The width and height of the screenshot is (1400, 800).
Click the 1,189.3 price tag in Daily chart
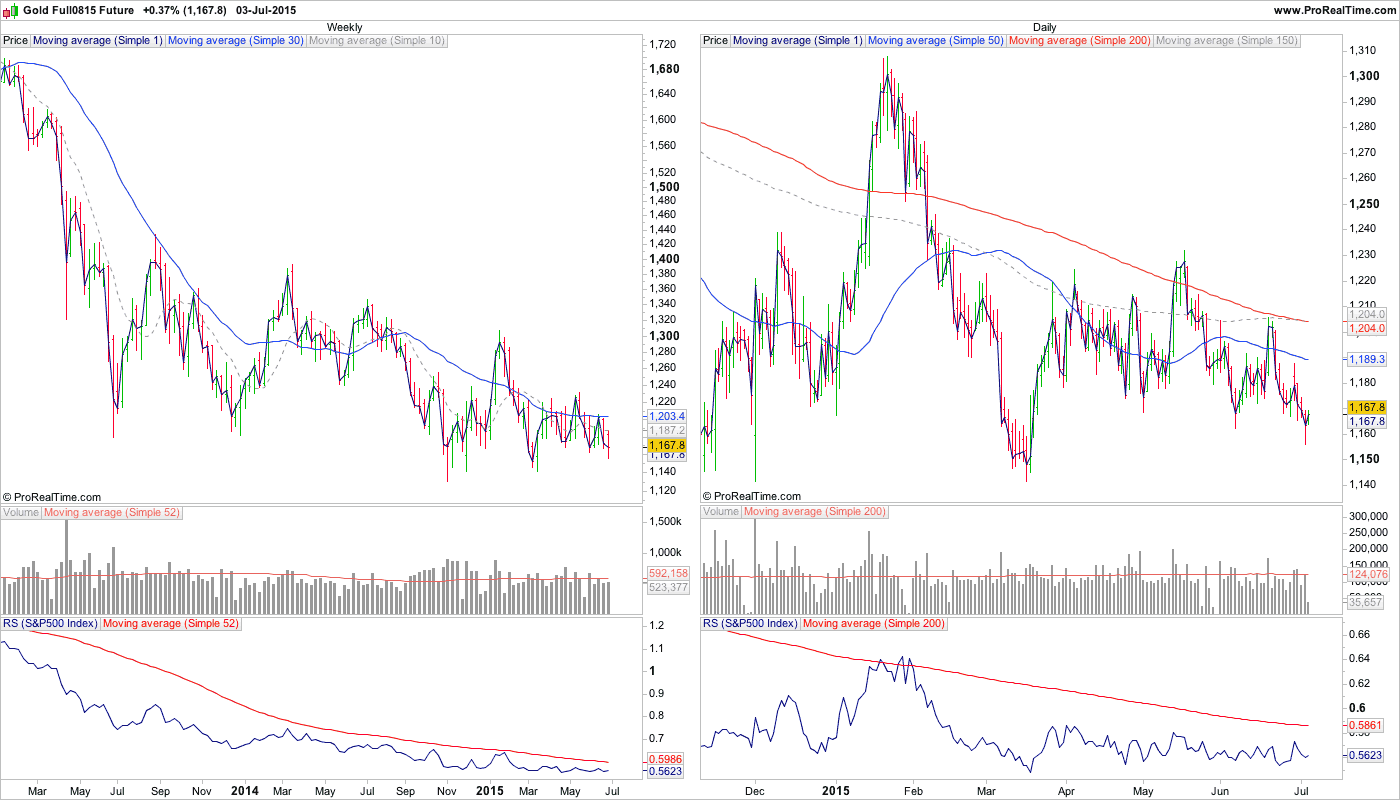coord(1366,358)
